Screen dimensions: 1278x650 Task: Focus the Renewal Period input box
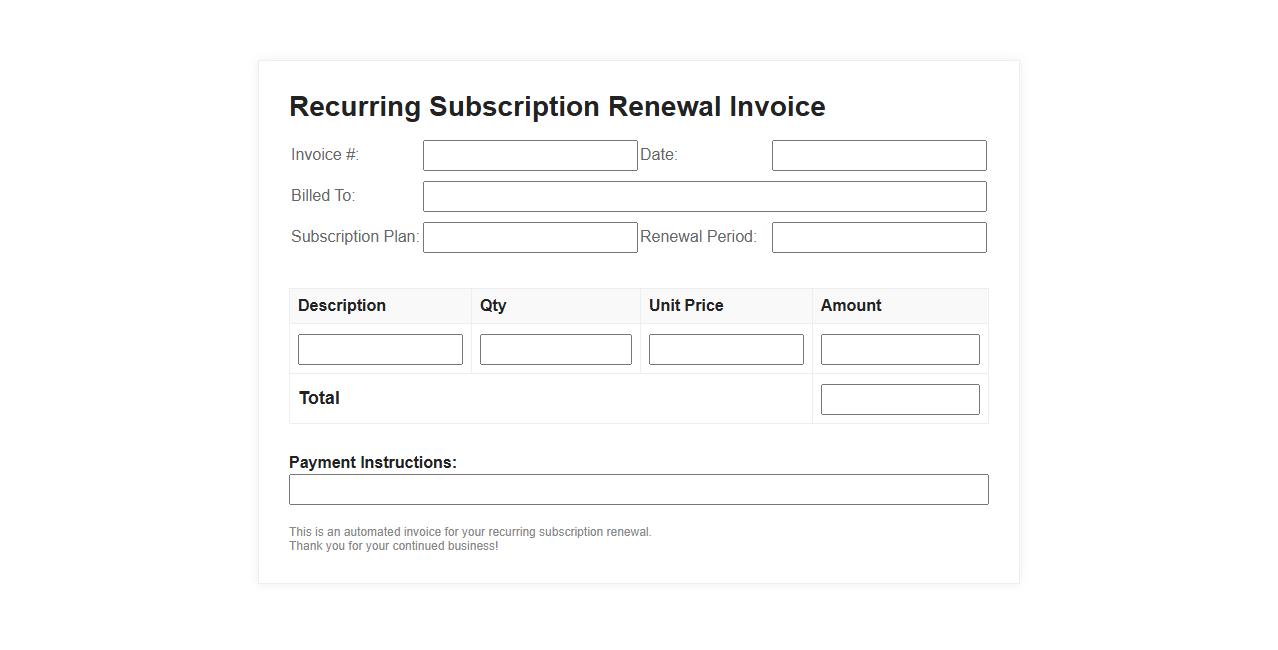click(x=879, y=238)
